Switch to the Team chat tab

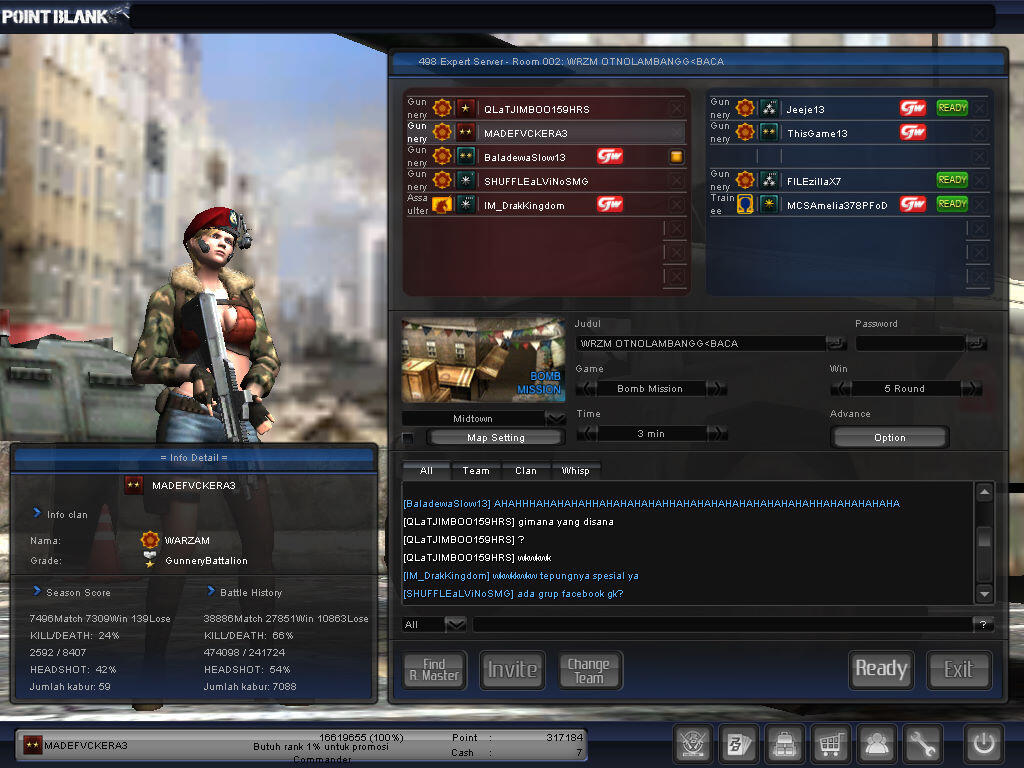(x=476, y=471)
